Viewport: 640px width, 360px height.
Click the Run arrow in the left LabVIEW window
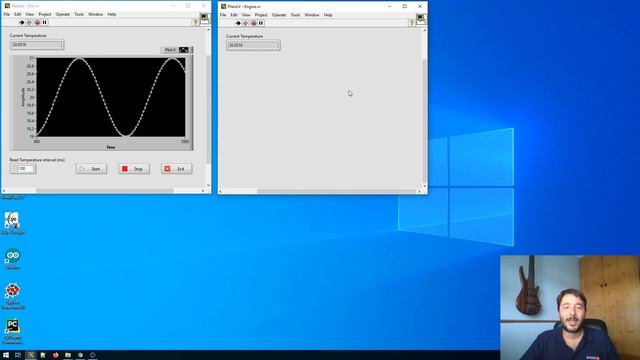coord(22,22)
